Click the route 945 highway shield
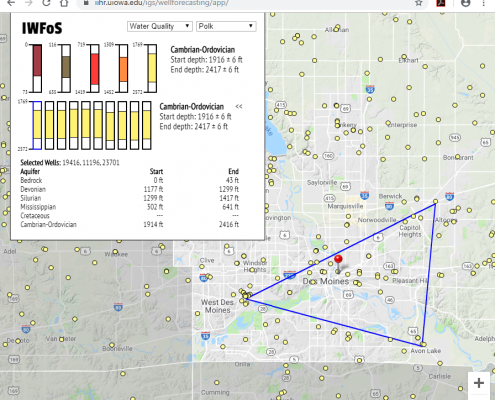This screenshot has height=400, width=495. tap(455, 137)
